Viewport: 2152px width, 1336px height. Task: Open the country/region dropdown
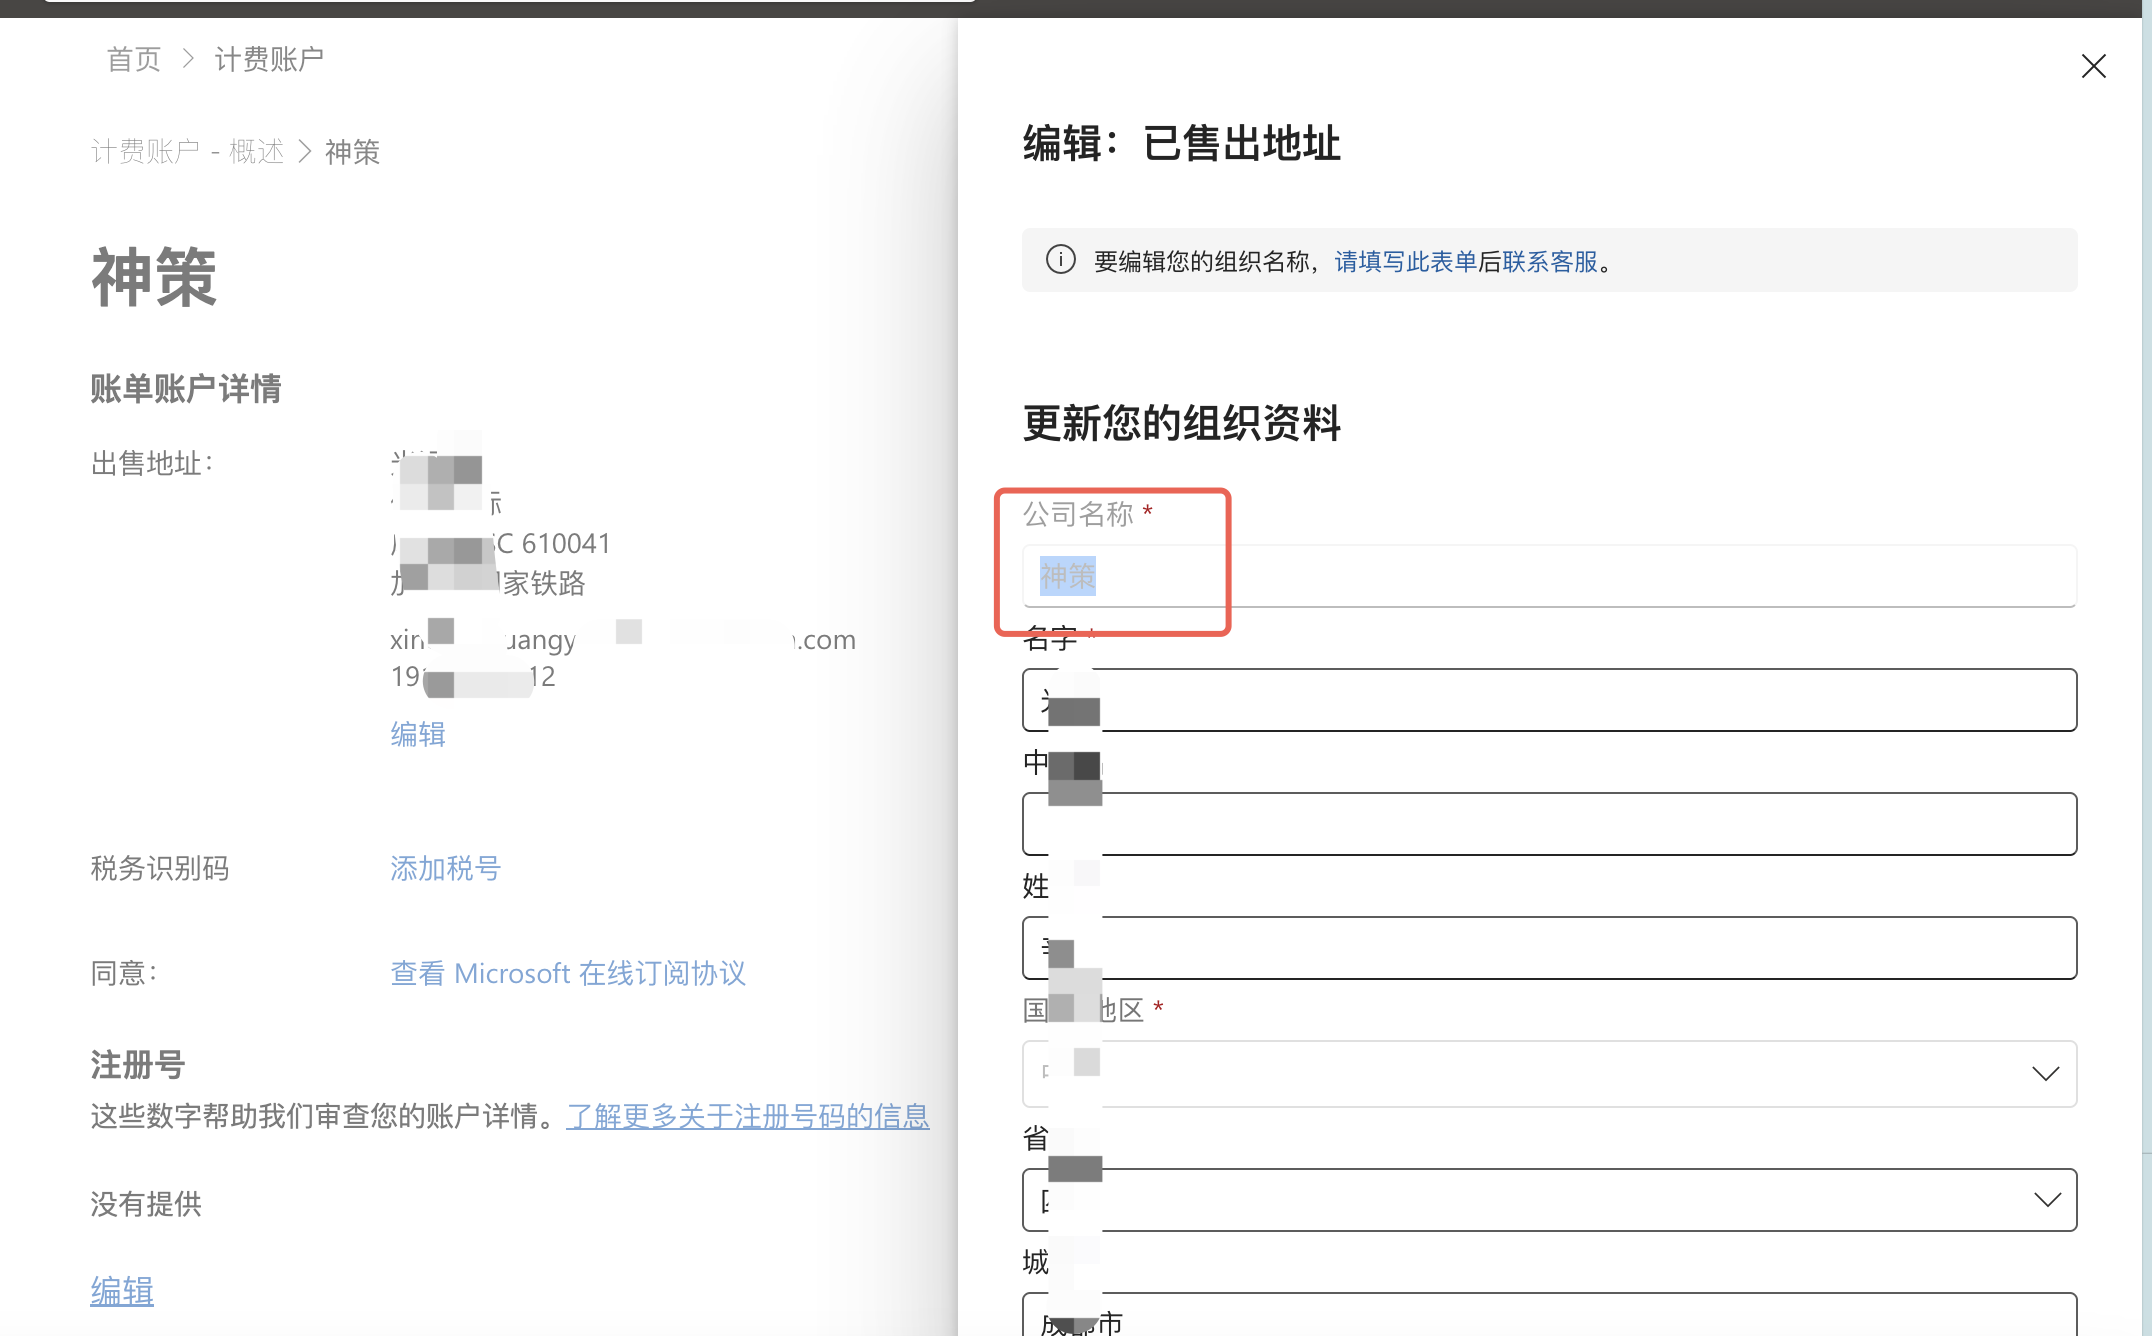point(1549,1073)
